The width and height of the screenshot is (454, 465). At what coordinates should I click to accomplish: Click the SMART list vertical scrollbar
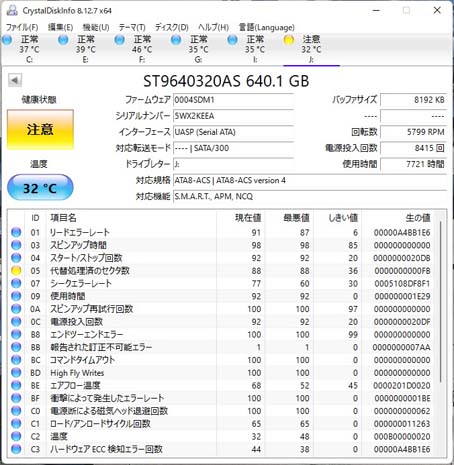[441, 301]
